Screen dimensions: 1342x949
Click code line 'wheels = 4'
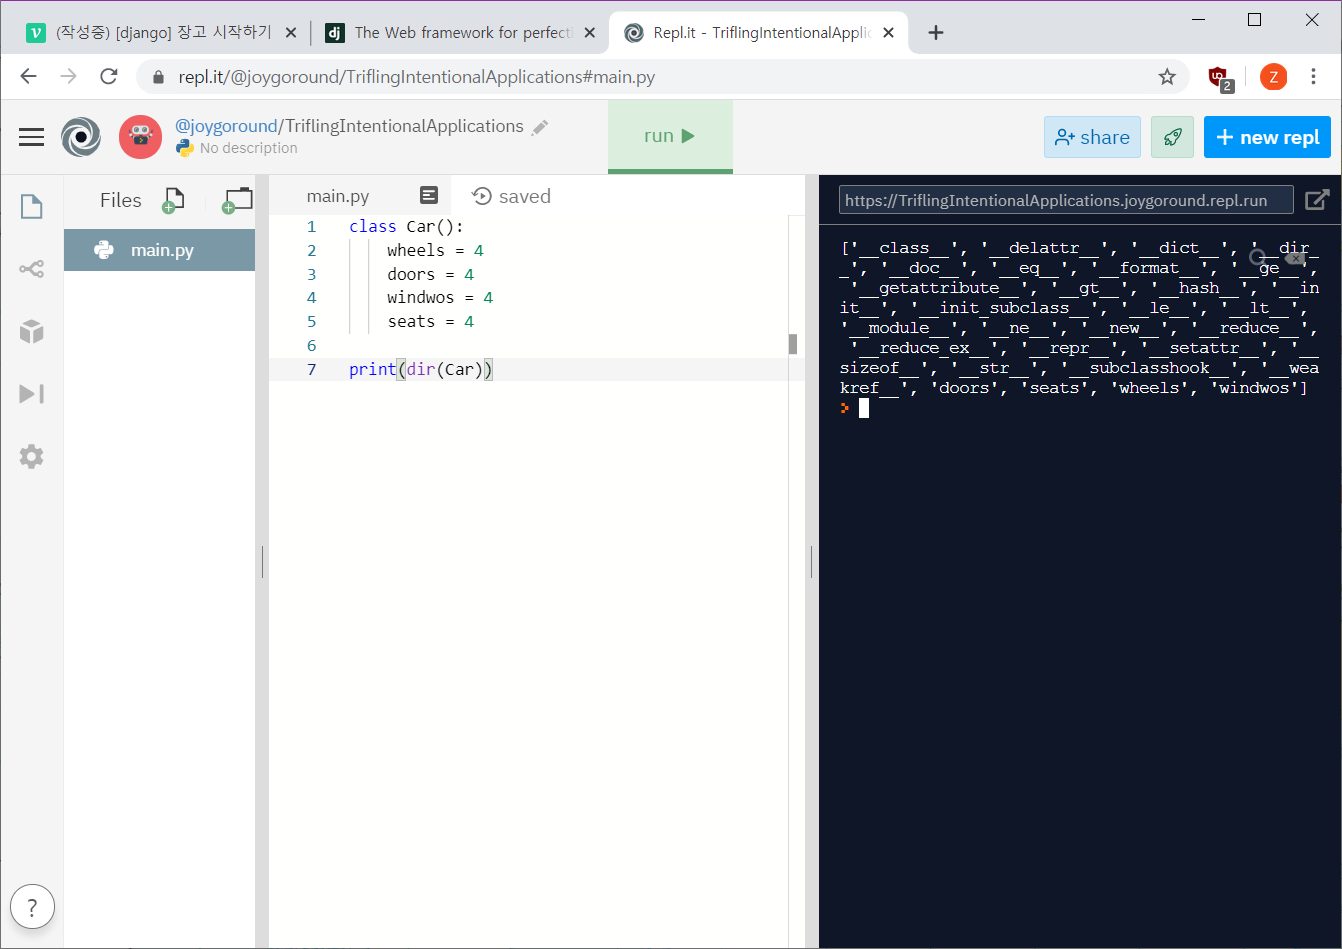tap(435, 250)
